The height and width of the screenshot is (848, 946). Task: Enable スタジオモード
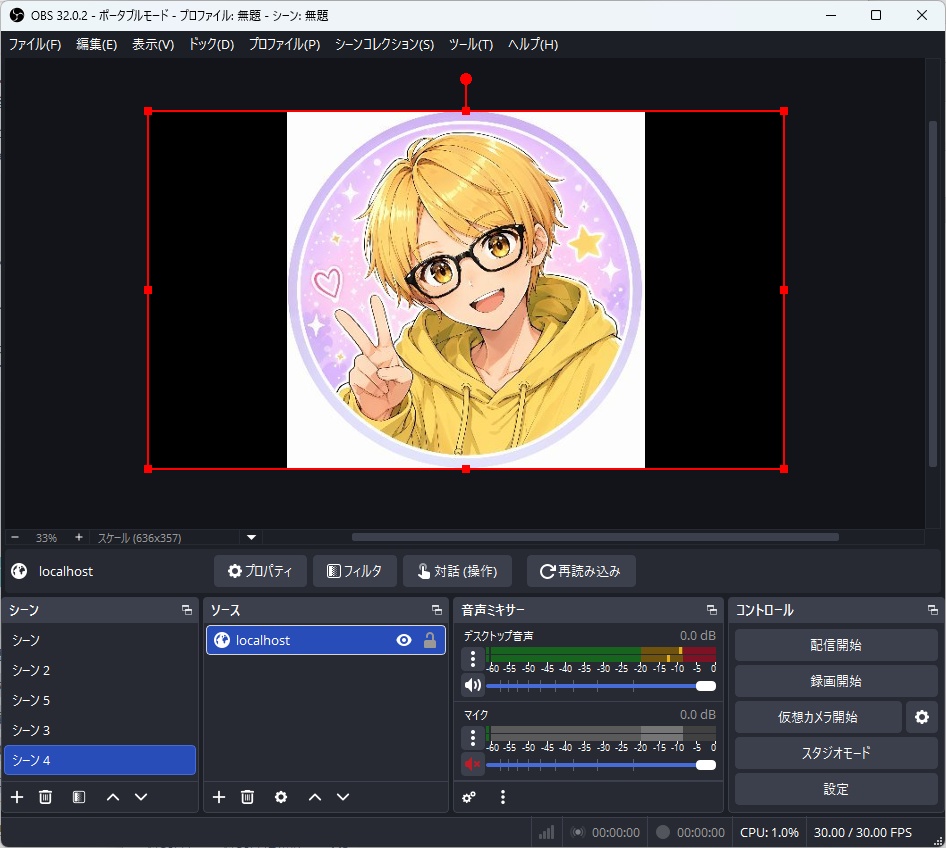click(x=836, y=753)
